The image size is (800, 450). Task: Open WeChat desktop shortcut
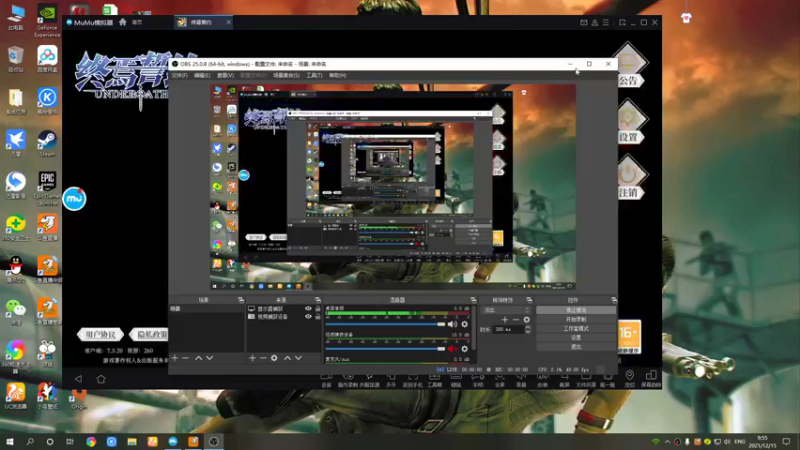pyautogui.click(x=15, y=312)
